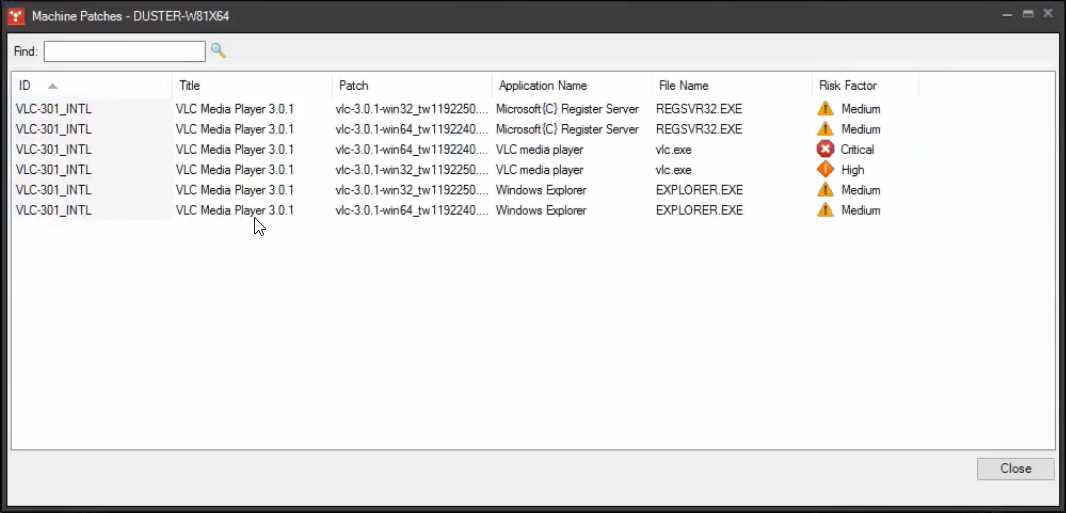1066x513 pixels.
Task: Click the application logo icon in title bar
Action: click(16, 16)
